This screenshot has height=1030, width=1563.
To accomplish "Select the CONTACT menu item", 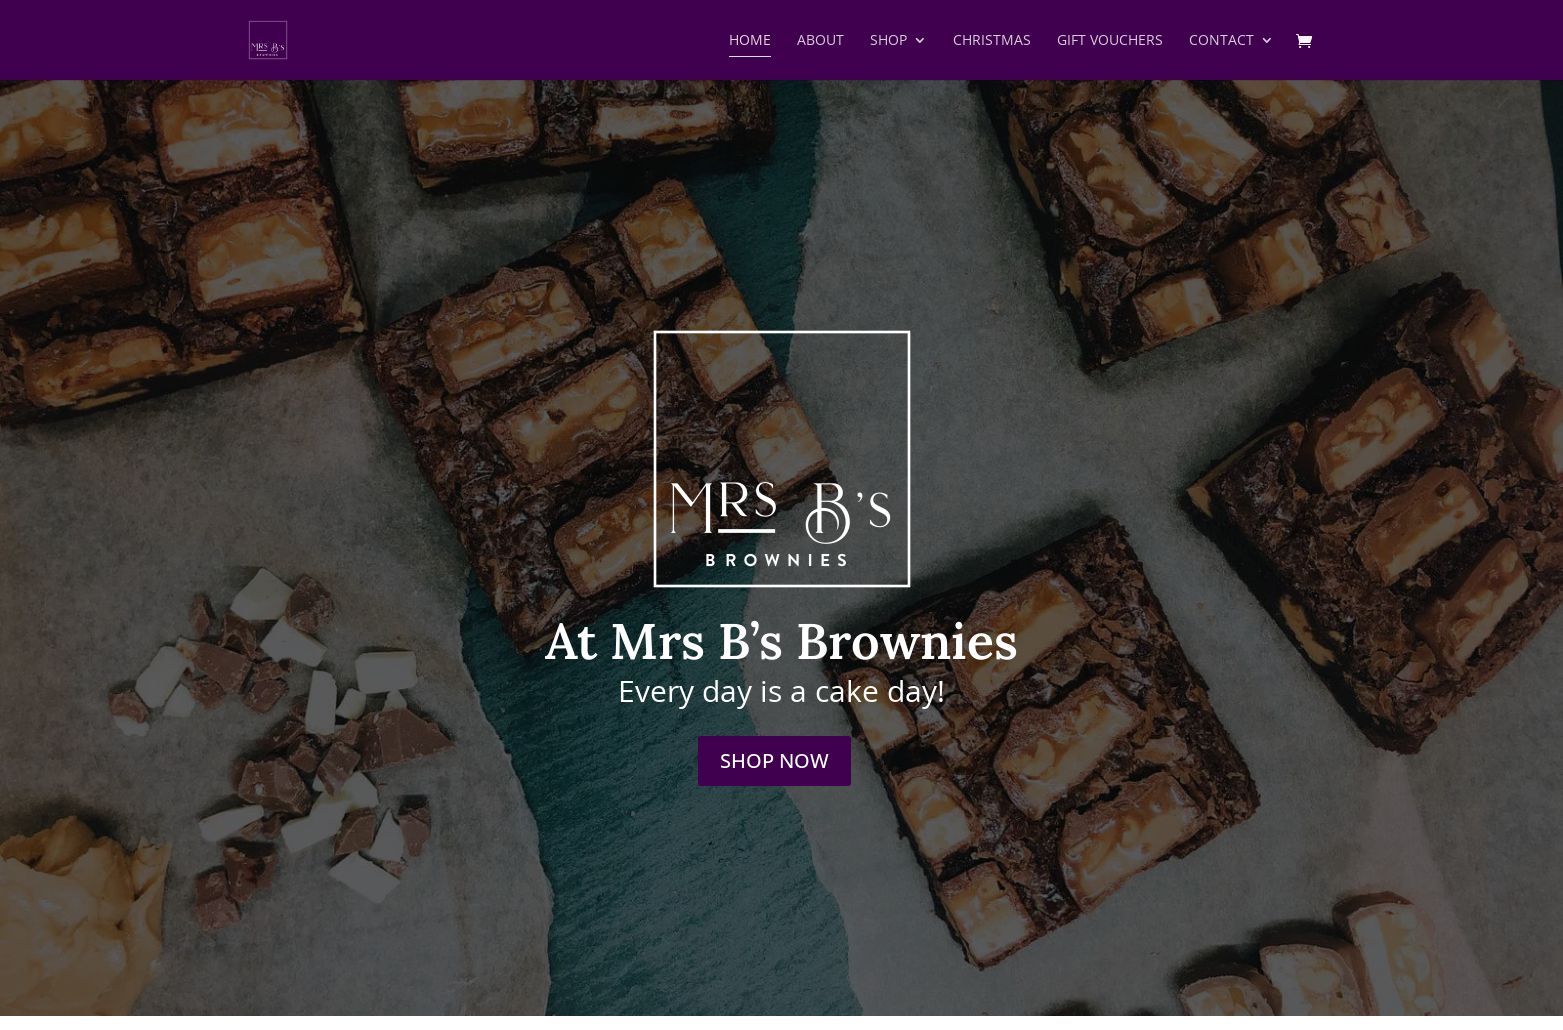I will point(1220,40).
